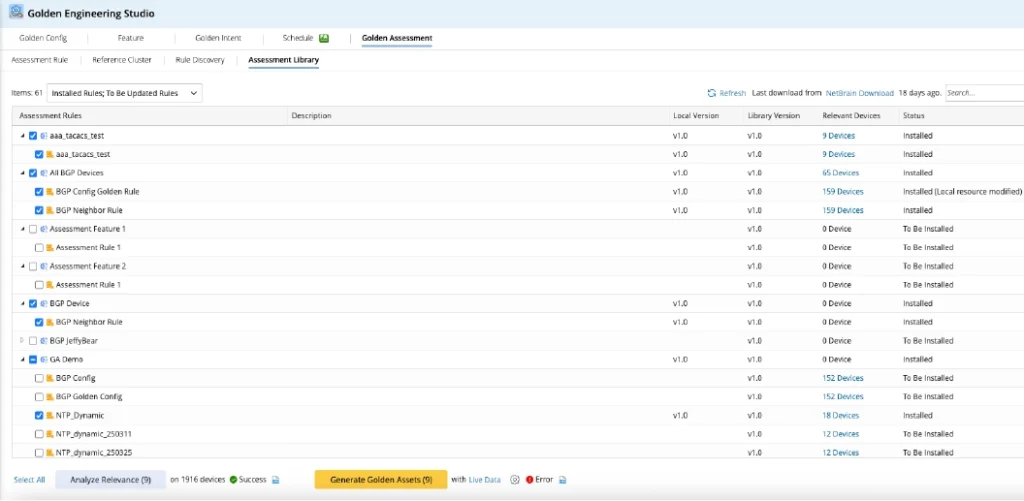Click into the Search field
This screenshot has width=1024, height=501.
(x=985, y=93)
